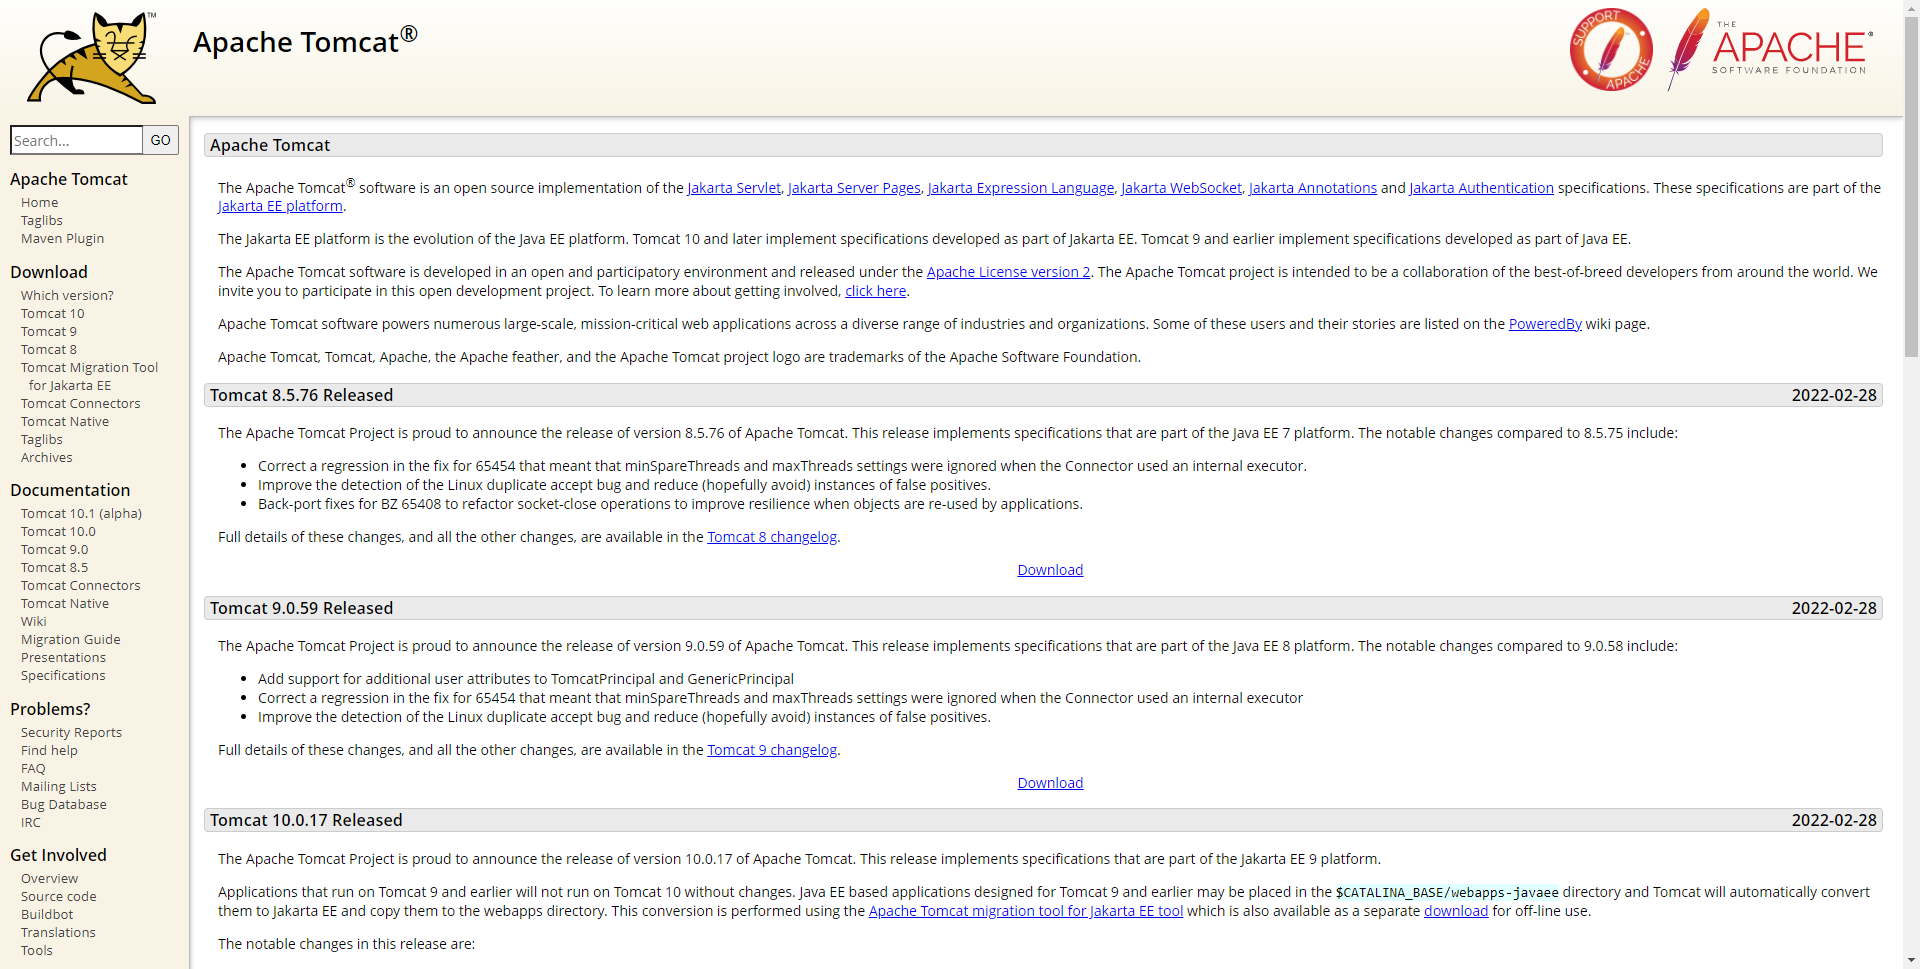Open Tomcat 10.1 (alpha) documentation

(x=81, y=513)
